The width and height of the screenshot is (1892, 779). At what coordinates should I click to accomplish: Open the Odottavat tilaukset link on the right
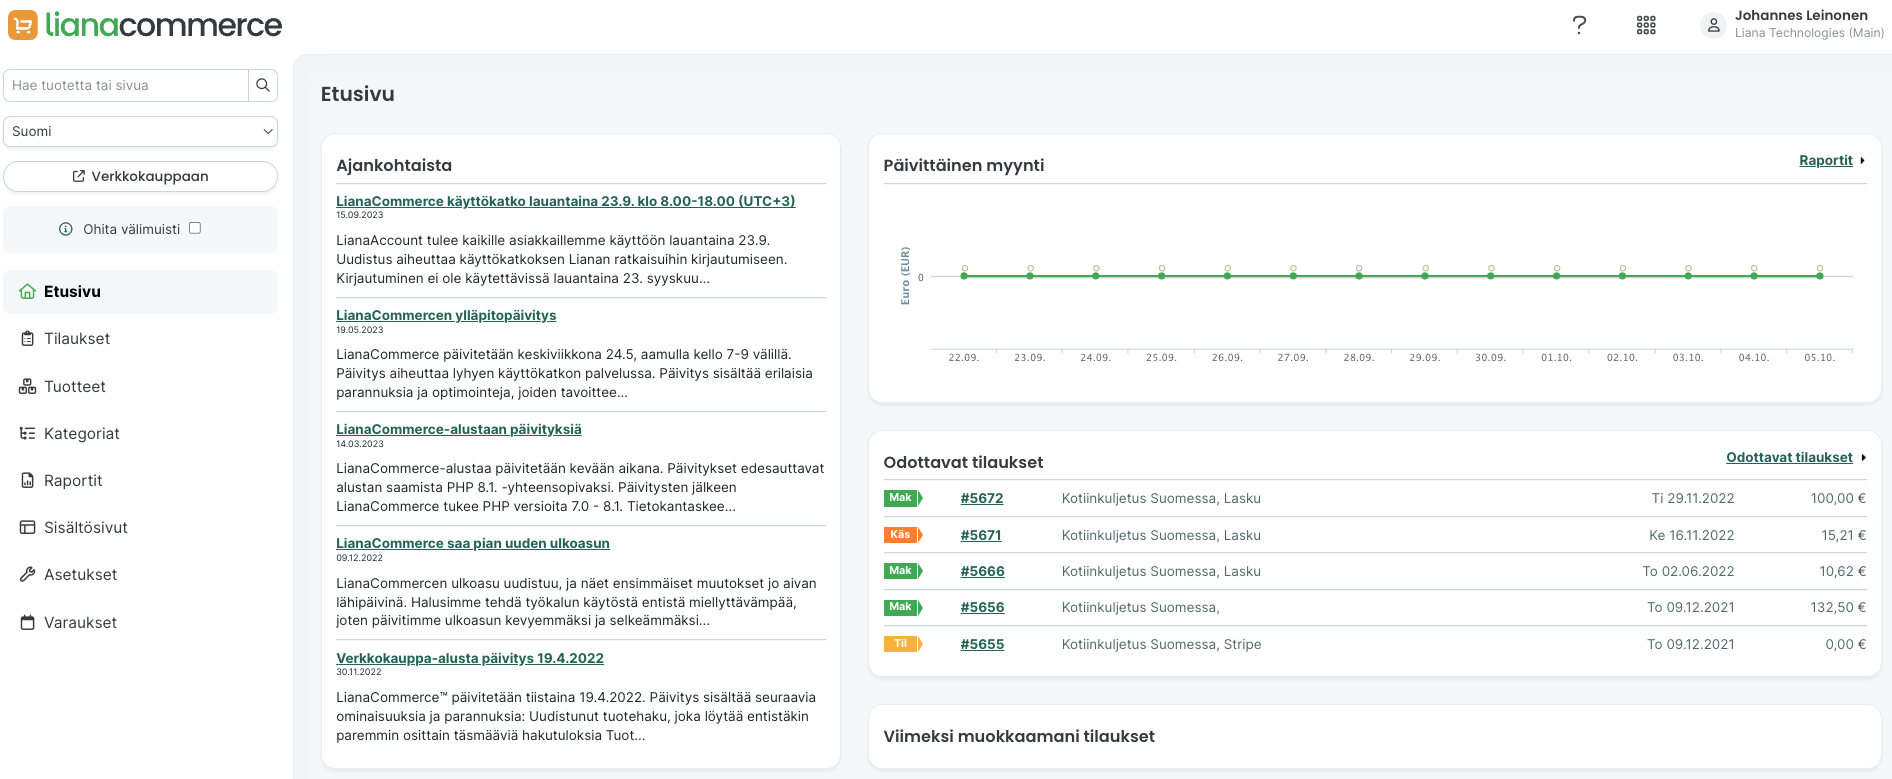tap(1789, 457)
